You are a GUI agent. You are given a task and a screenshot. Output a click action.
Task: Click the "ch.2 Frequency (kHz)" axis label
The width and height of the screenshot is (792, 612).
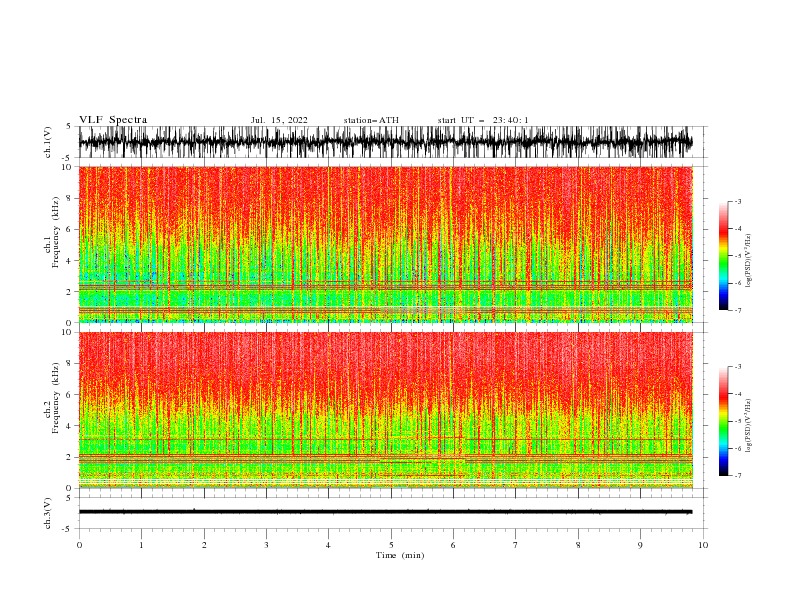point(52,398)
